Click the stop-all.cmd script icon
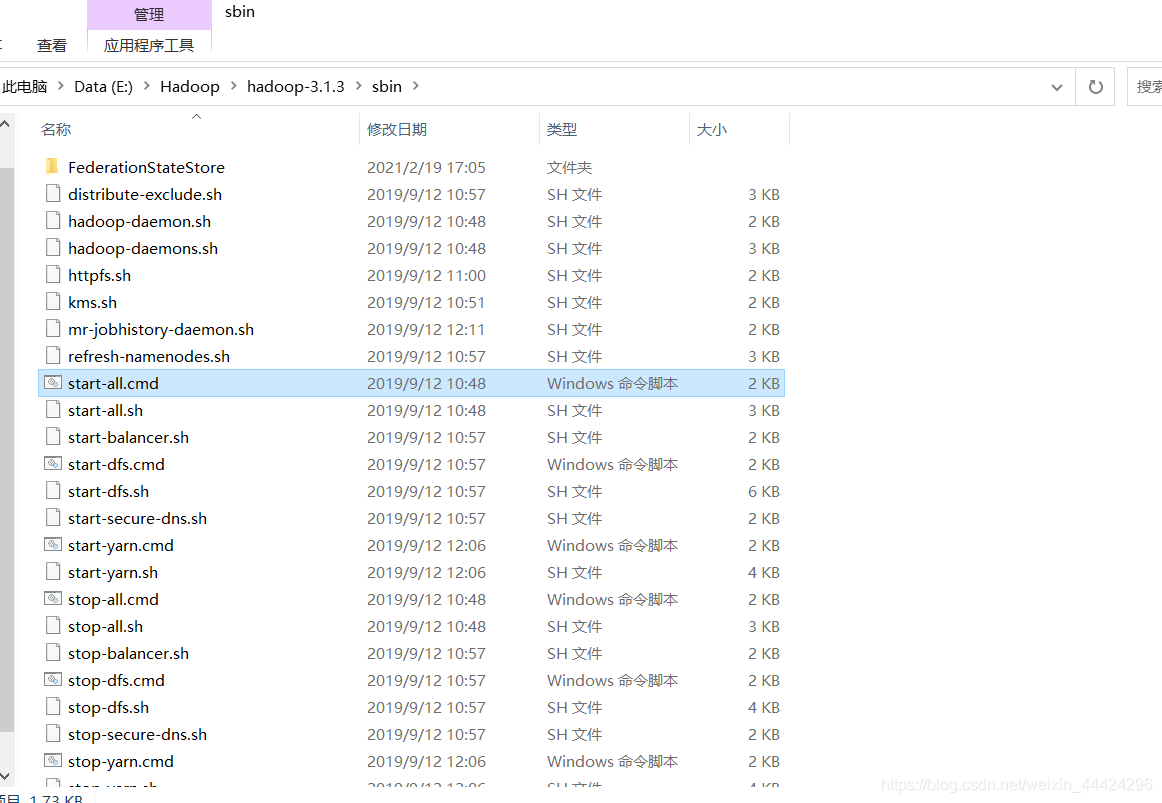The height and width of the screenshot is (803, 1162). (53, 599)
